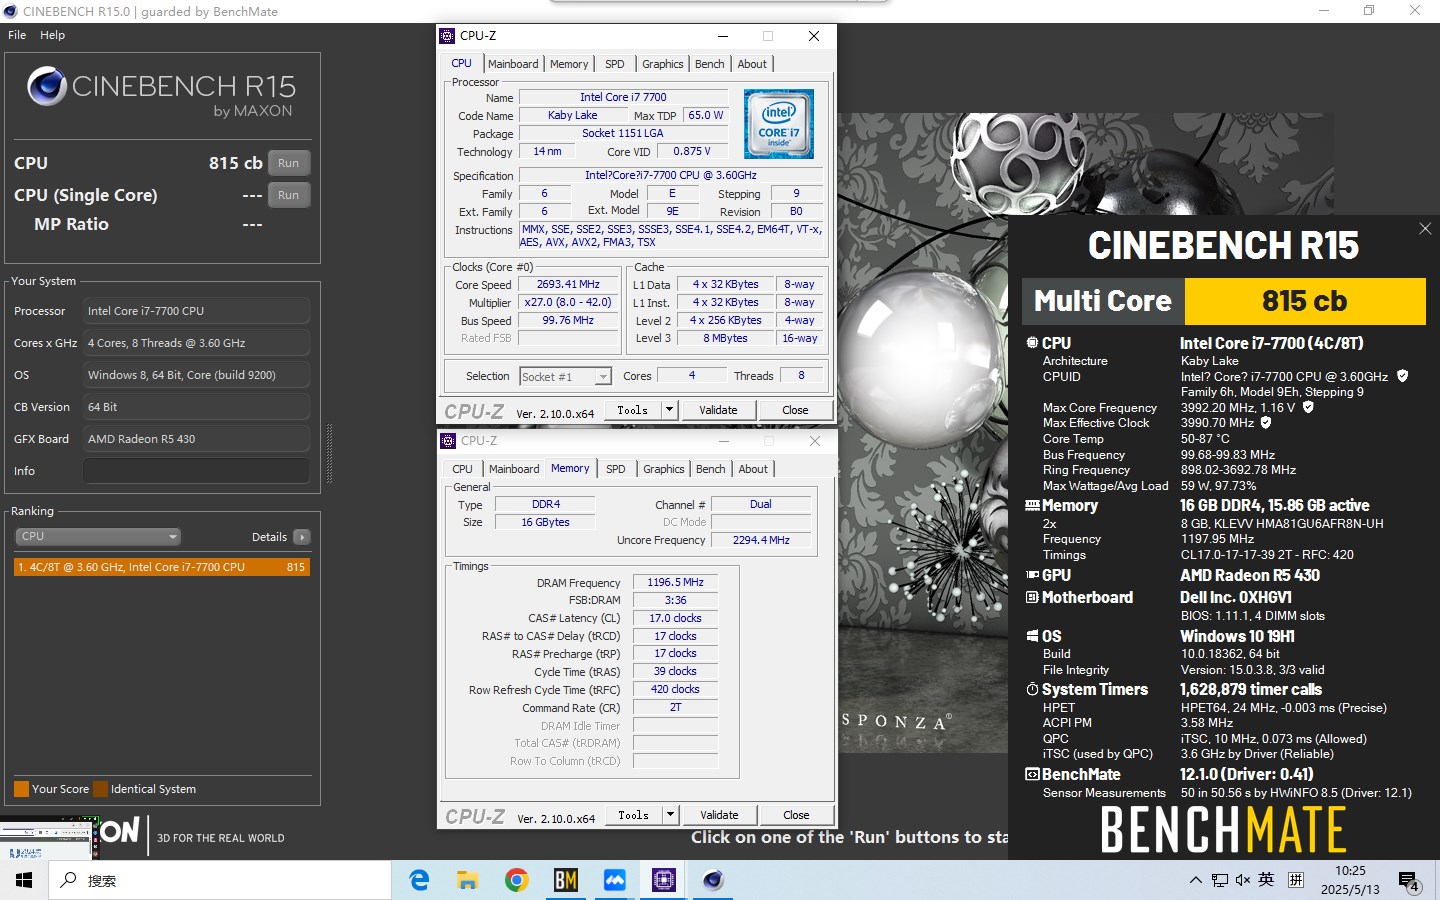This screenshot has height=900, width=1440.
Task: Switch to Mainboard tab in upper CPU-Z
Action: point(513,64)
